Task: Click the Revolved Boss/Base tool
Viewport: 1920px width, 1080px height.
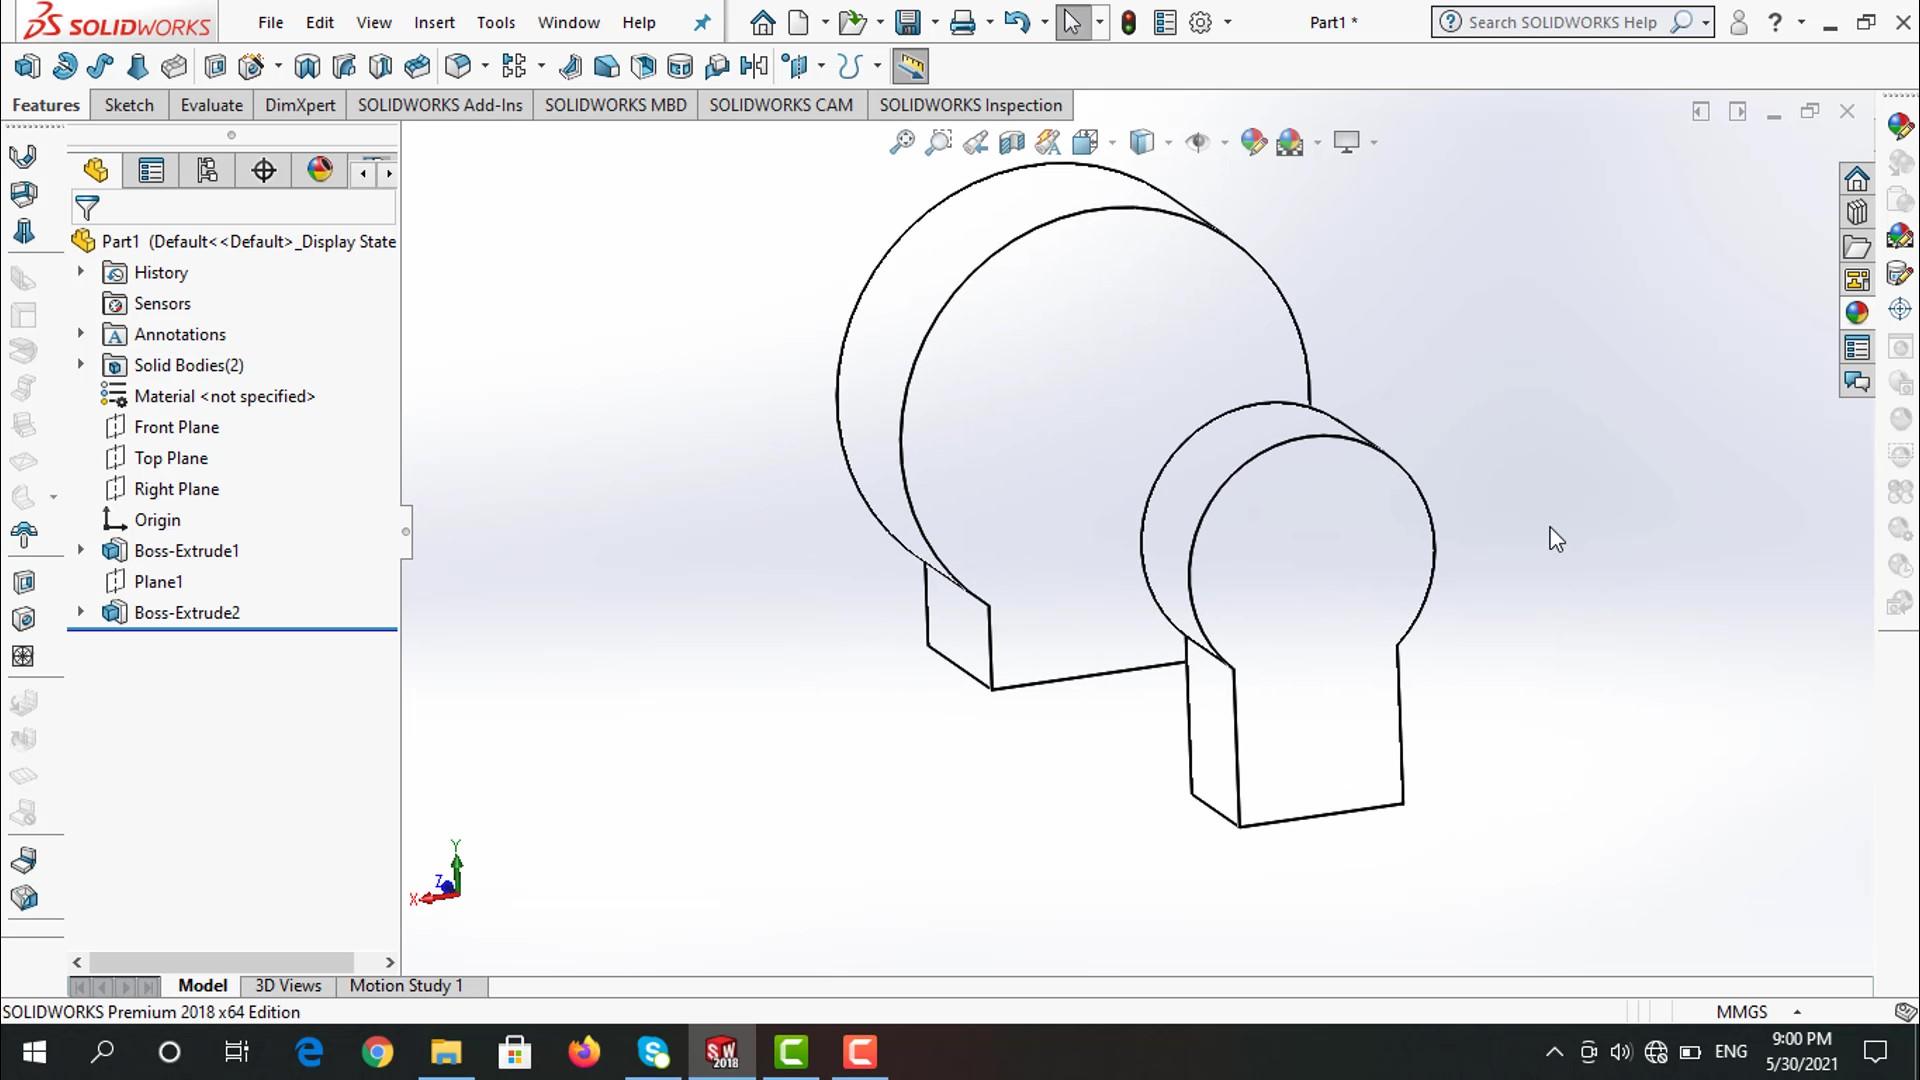Action: (x=64, y=67)
